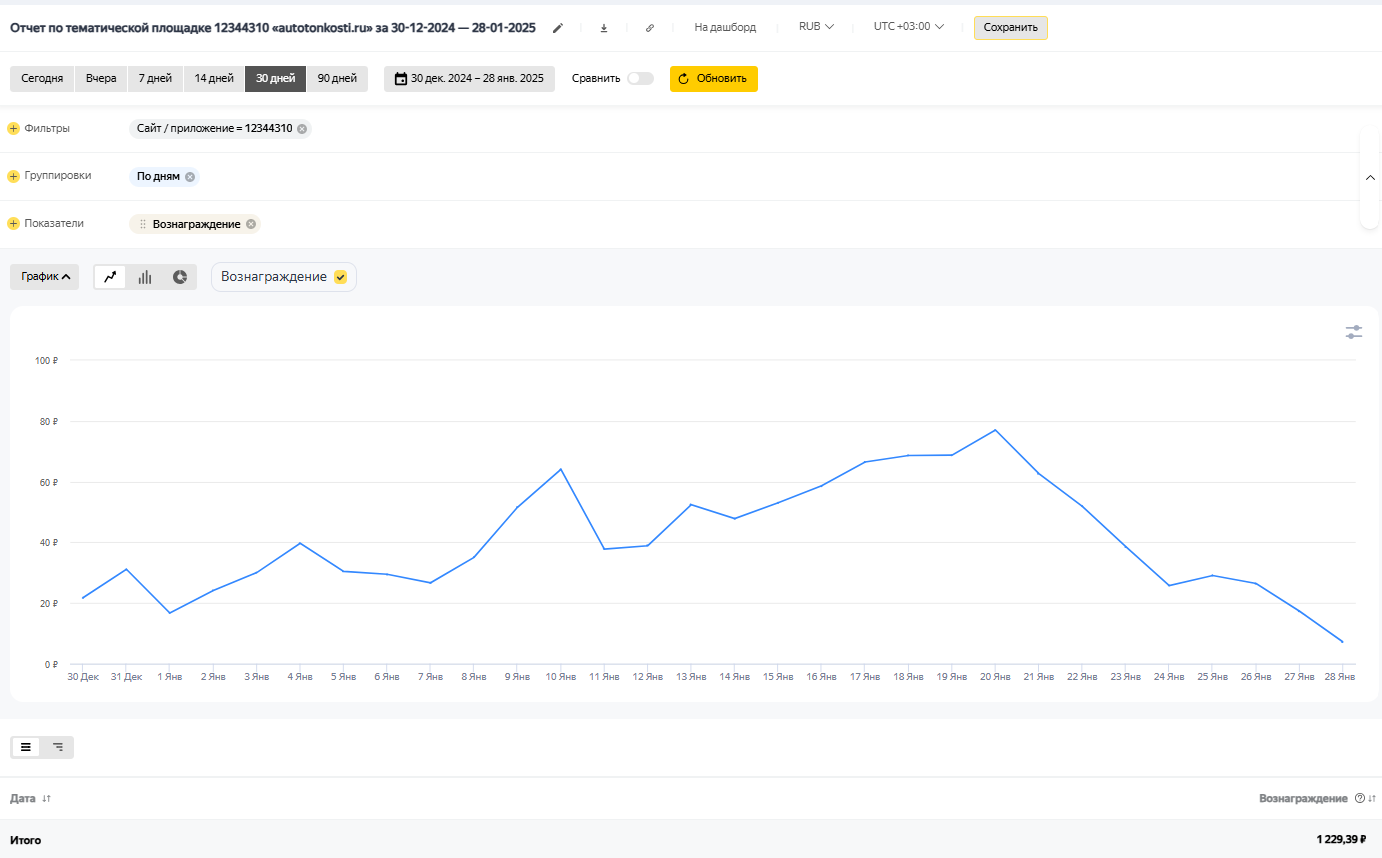Click the '100 ₽' y-axis label
The width and height of the screenshot is (1382, 858).
click(x=46, y=360)
